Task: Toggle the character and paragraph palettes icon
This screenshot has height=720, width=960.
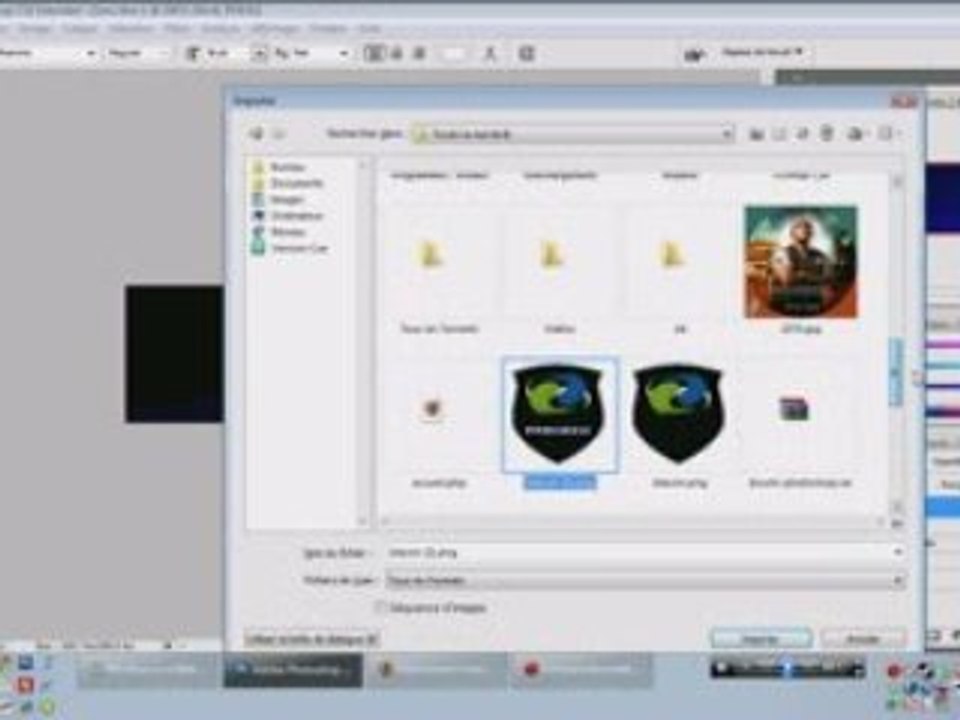Action: [x=527, y=54]
